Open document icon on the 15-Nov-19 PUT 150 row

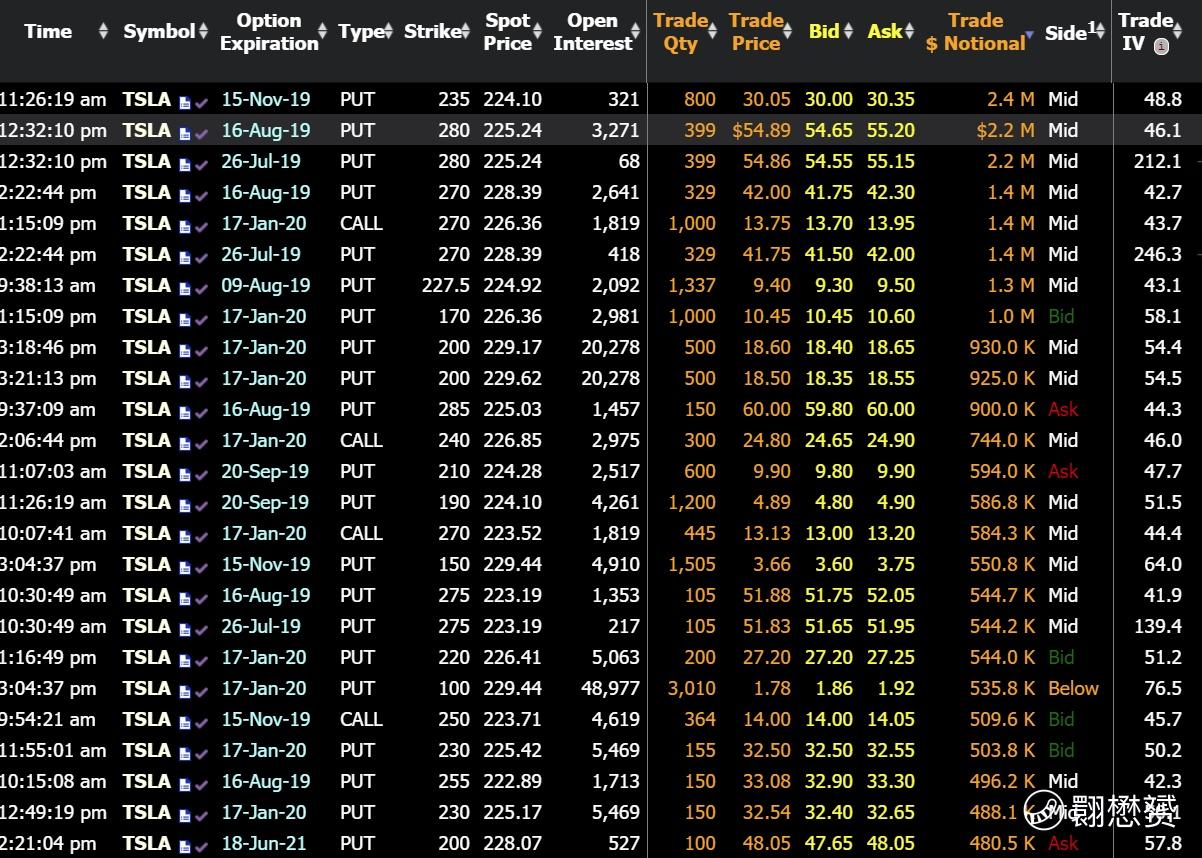click(x=185, y=567)
